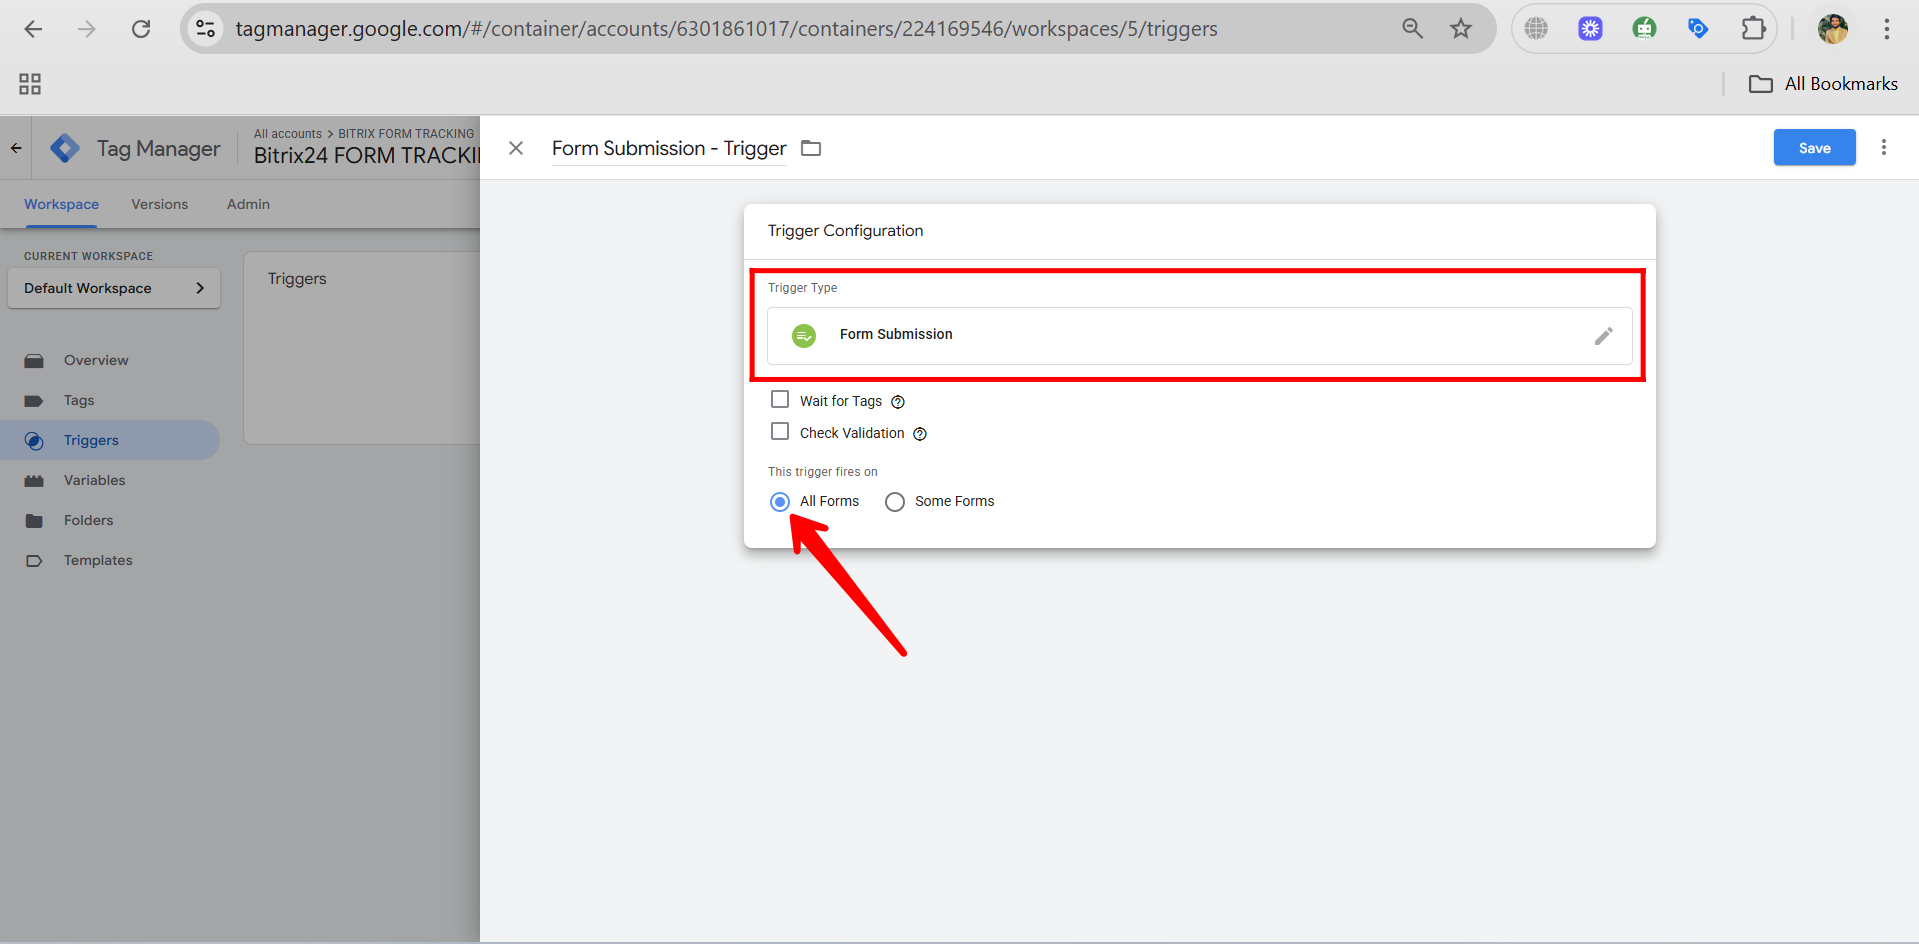This screenshot has height=944, width=1919.
Task: Click the browser address bar URL
Action: click(x=726, y=29)
